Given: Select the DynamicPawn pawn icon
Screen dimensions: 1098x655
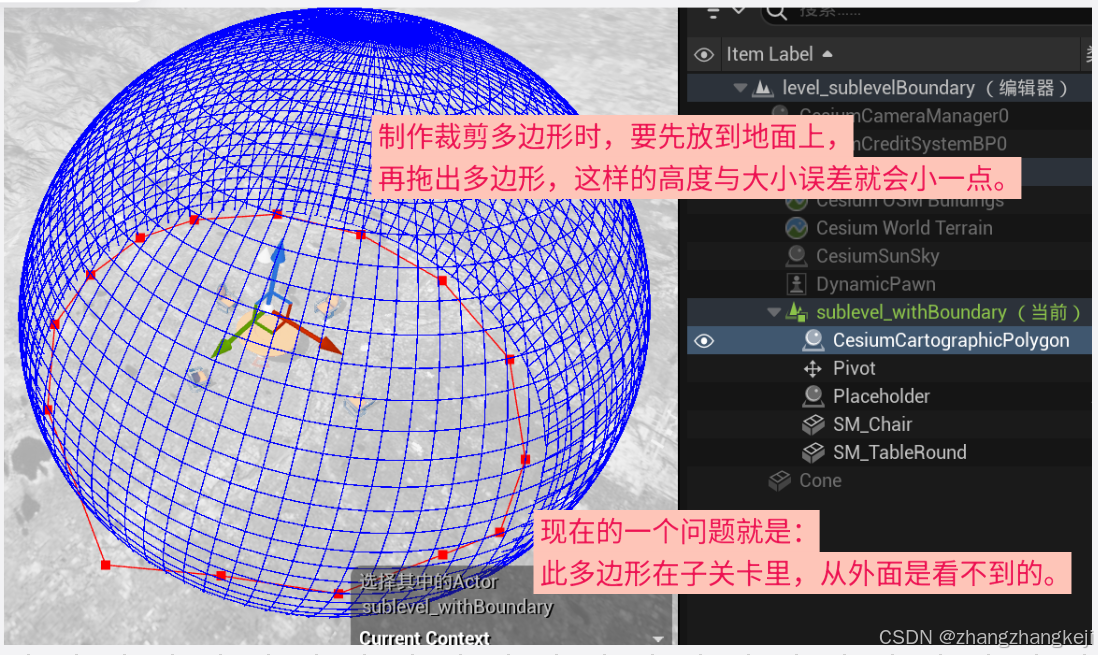Looking at the screenshot, I should point(796,283).
